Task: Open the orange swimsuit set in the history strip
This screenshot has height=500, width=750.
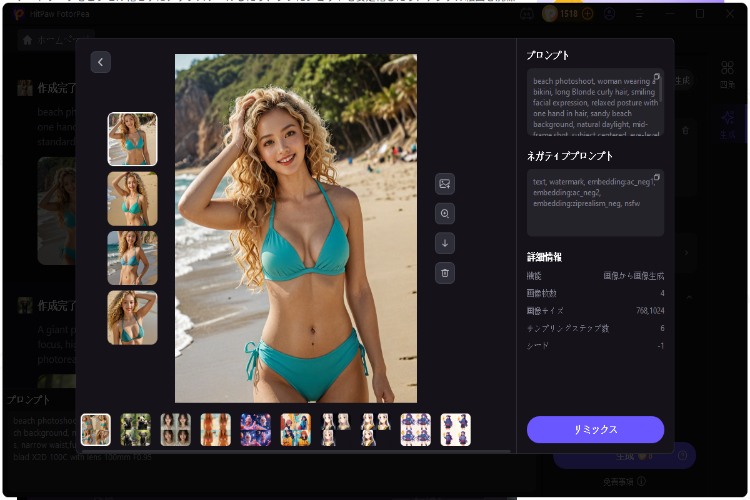Action: [216, 430]
